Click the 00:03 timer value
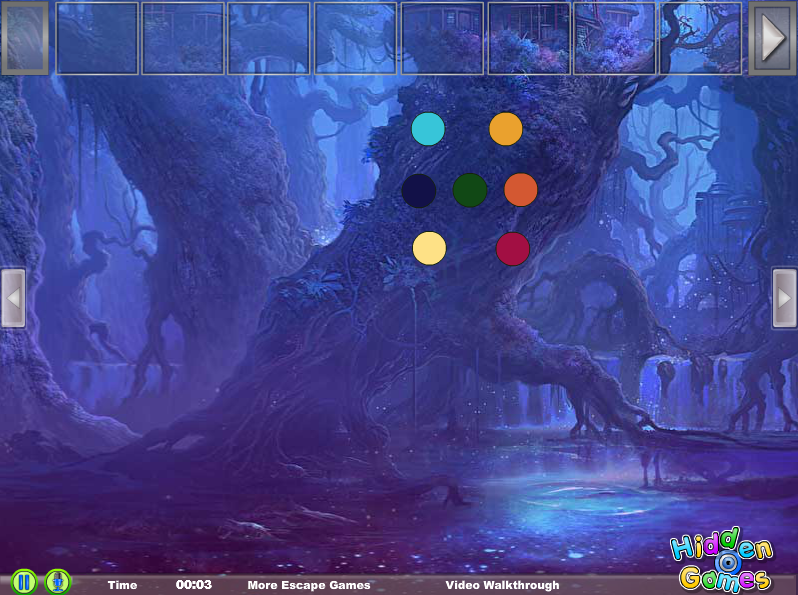This screenshot has width=798, height=595. point(194,584)
